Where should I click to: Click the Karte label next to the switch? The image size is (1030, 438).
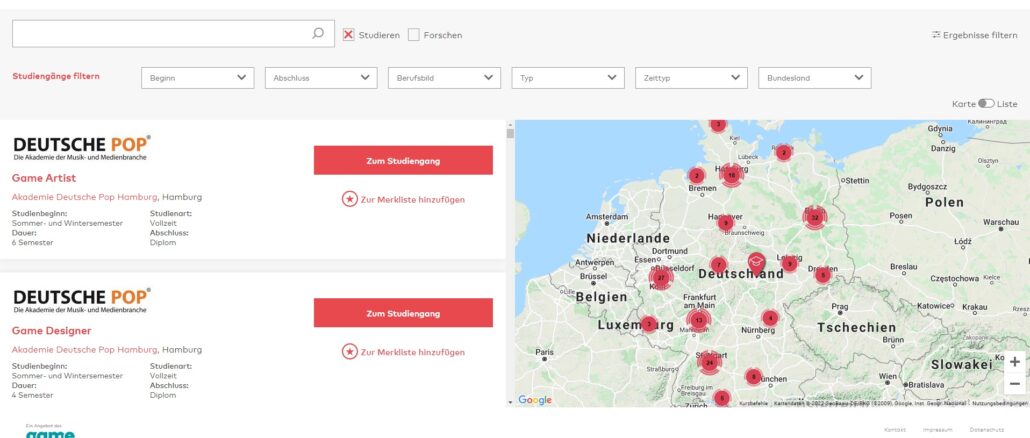click(964, 104)
